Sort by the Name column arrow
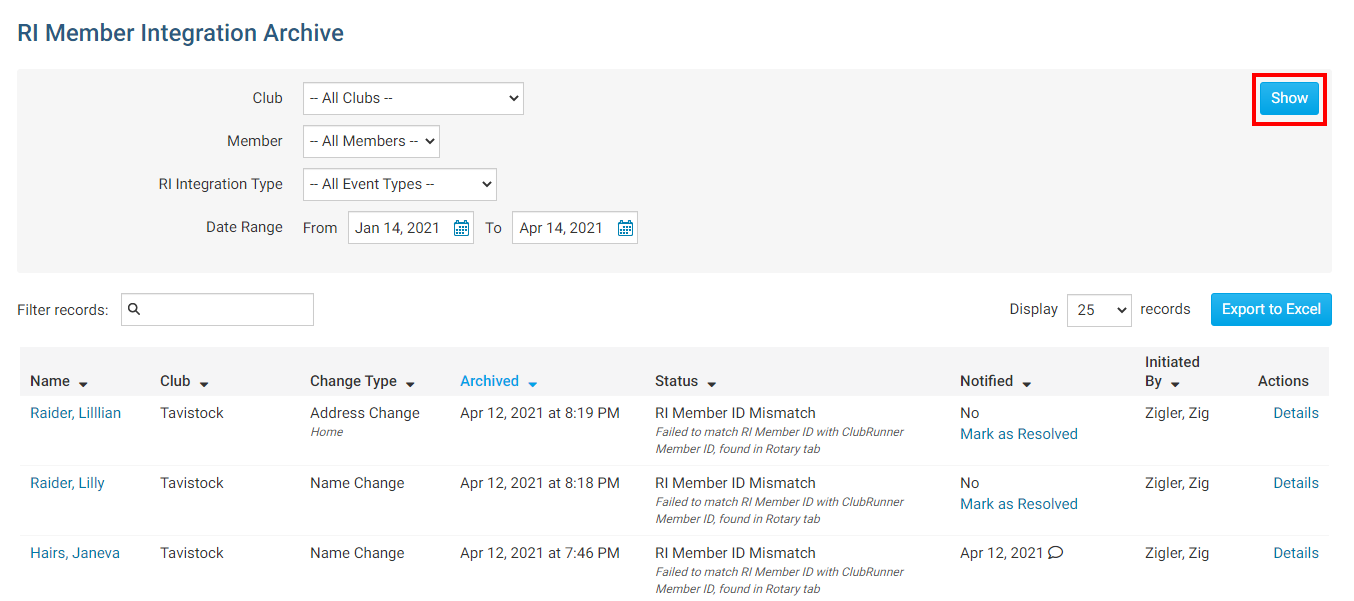Screen dimensions: 1354x601 pyautogui.click(x=83, y=384)
